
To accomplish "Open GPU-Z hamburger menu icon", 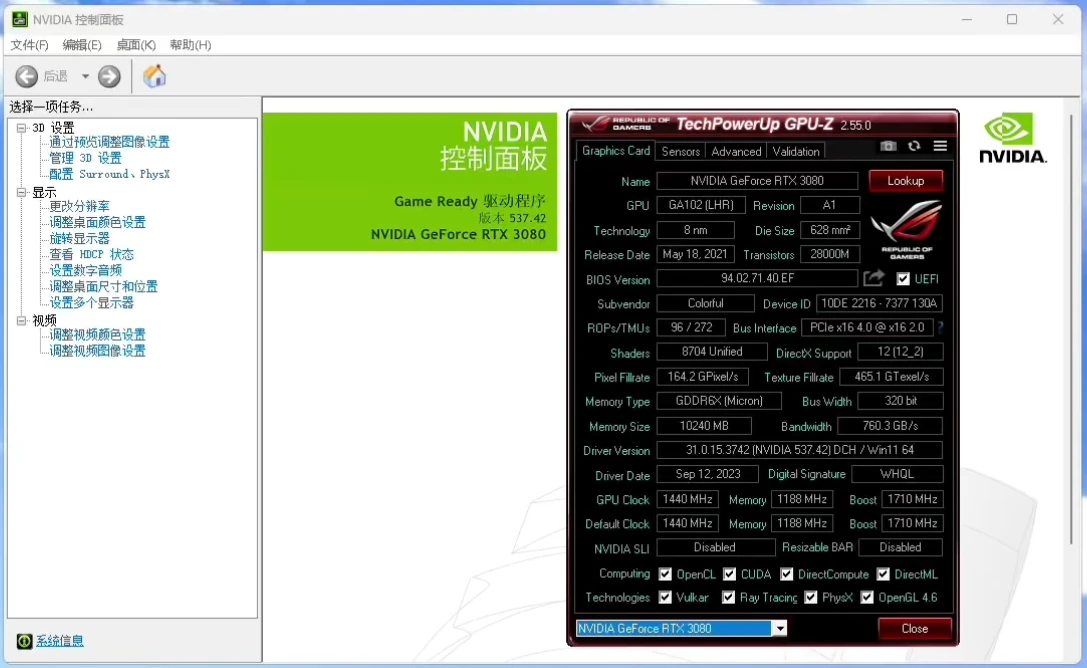I will (x=940, y=146).
